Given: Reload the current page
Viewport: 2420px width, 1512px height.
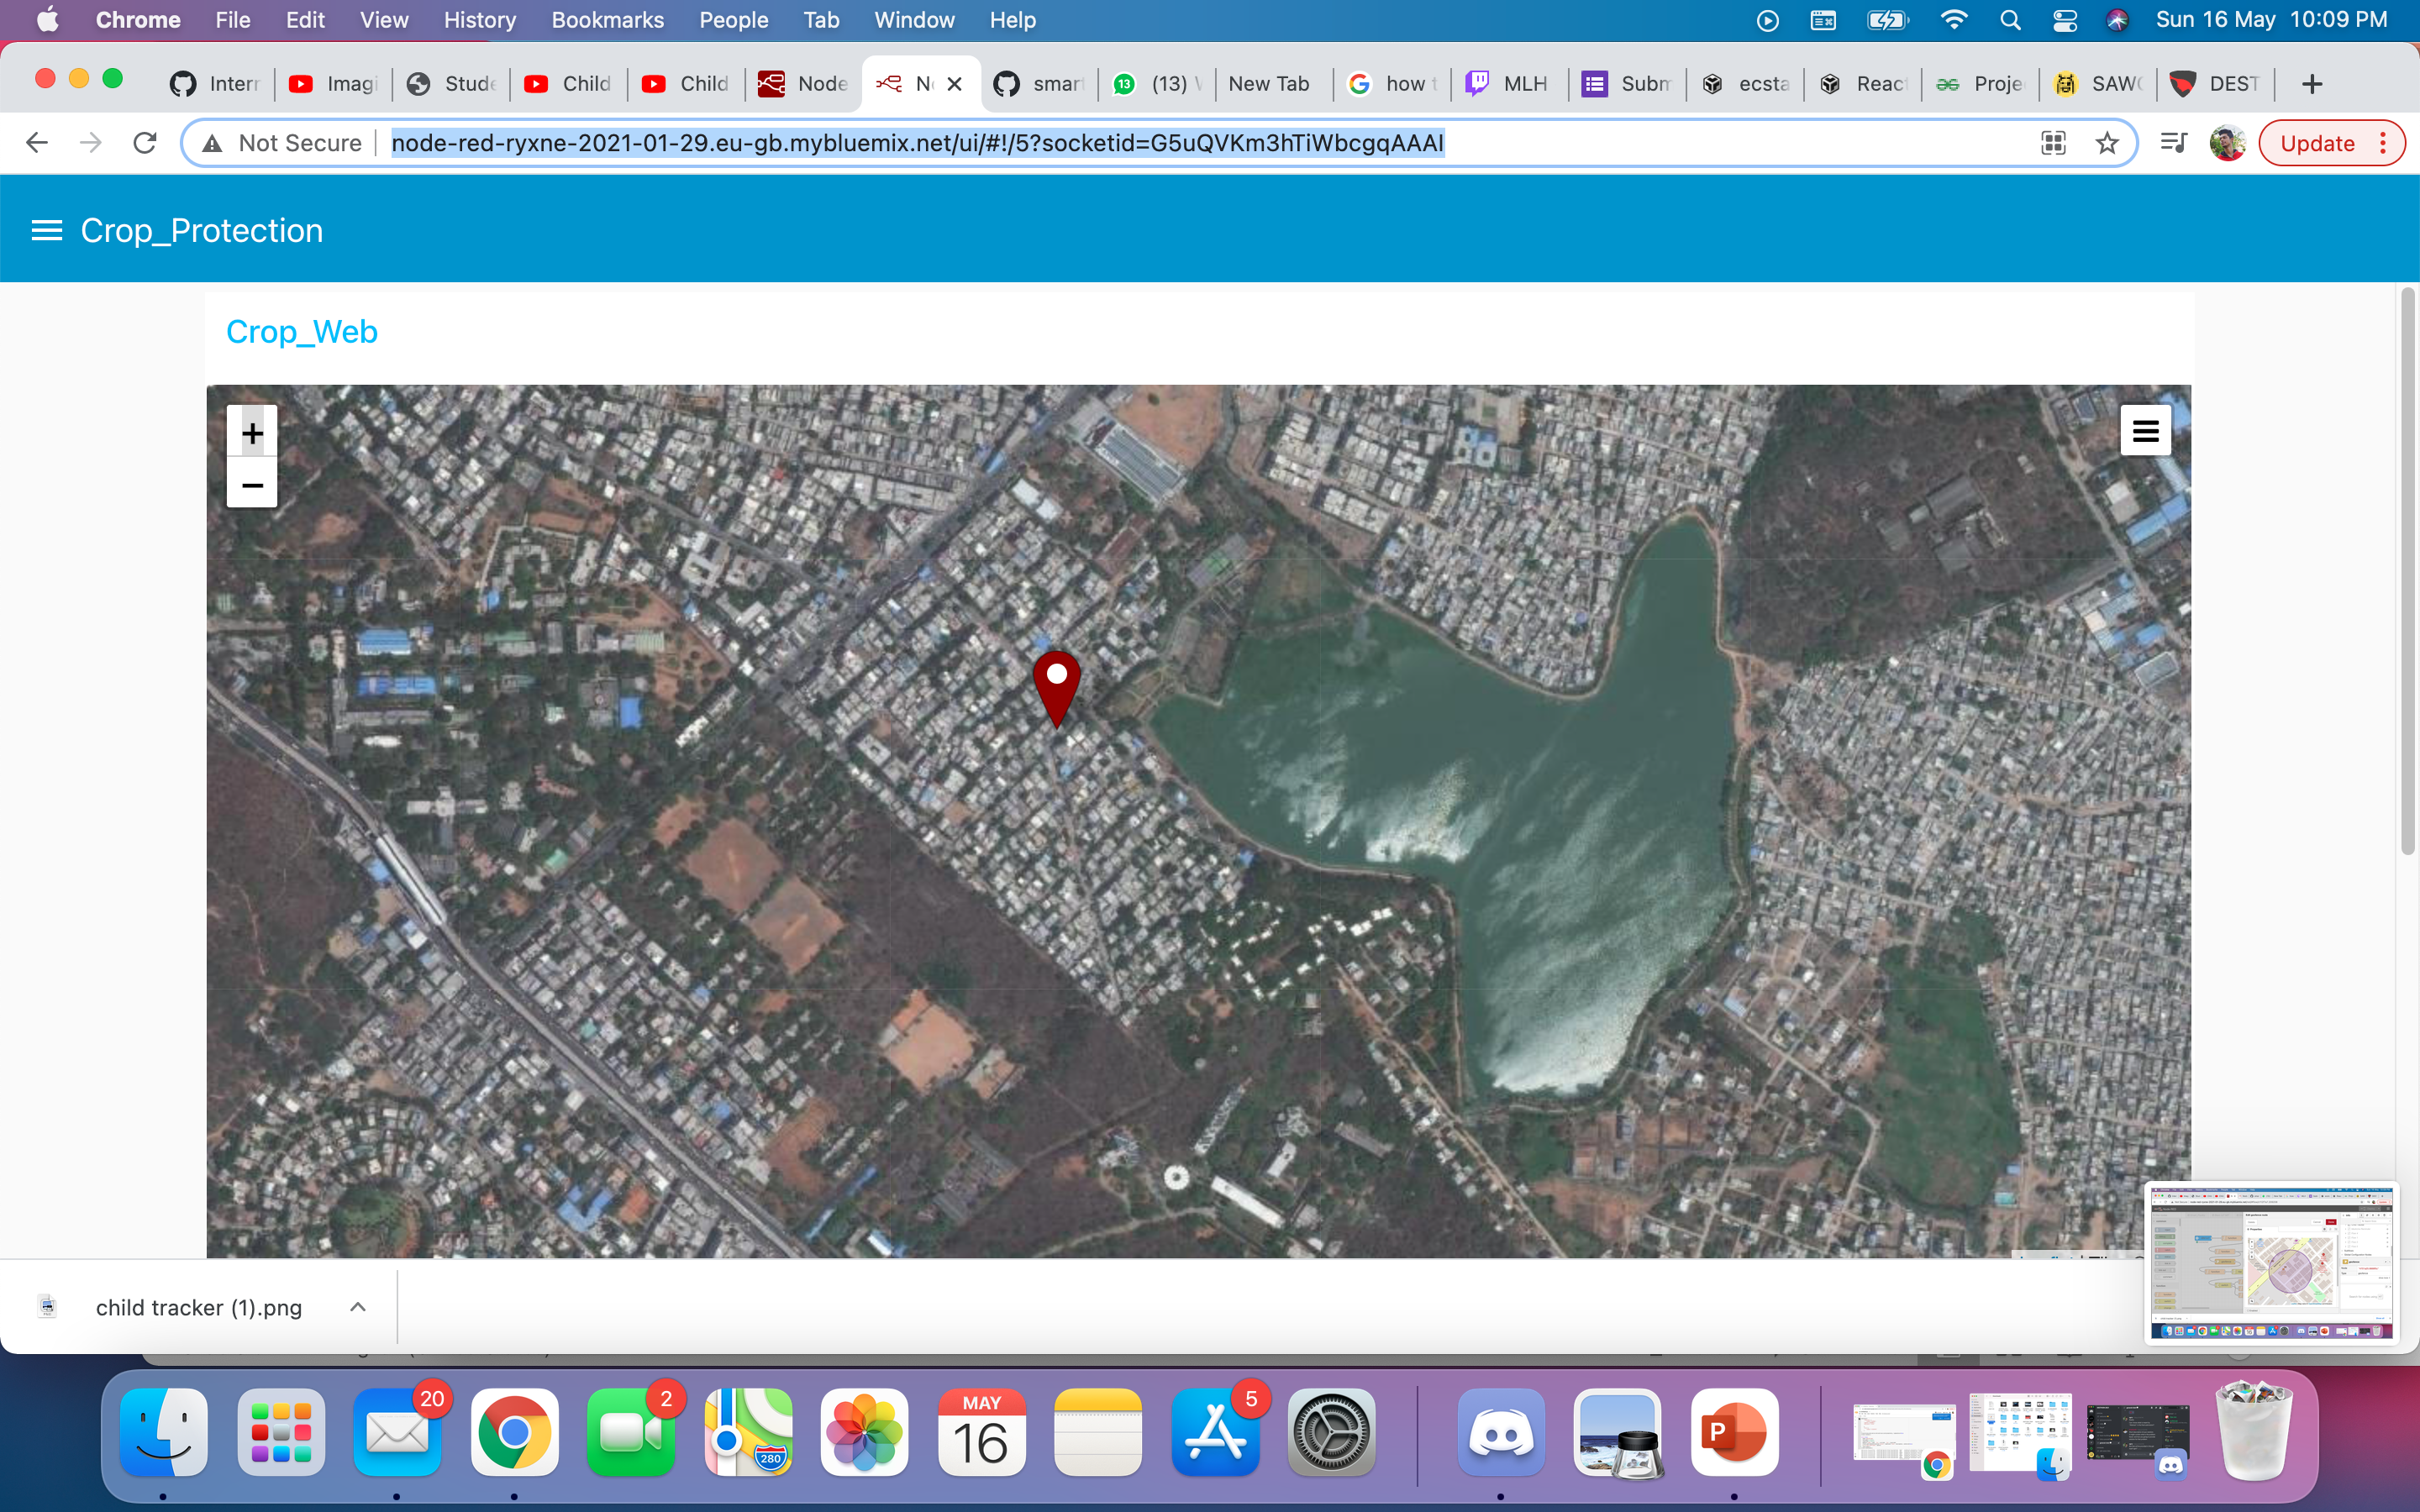Looking at the screenshot, I should pyautogui.click(x=145, y=143).
